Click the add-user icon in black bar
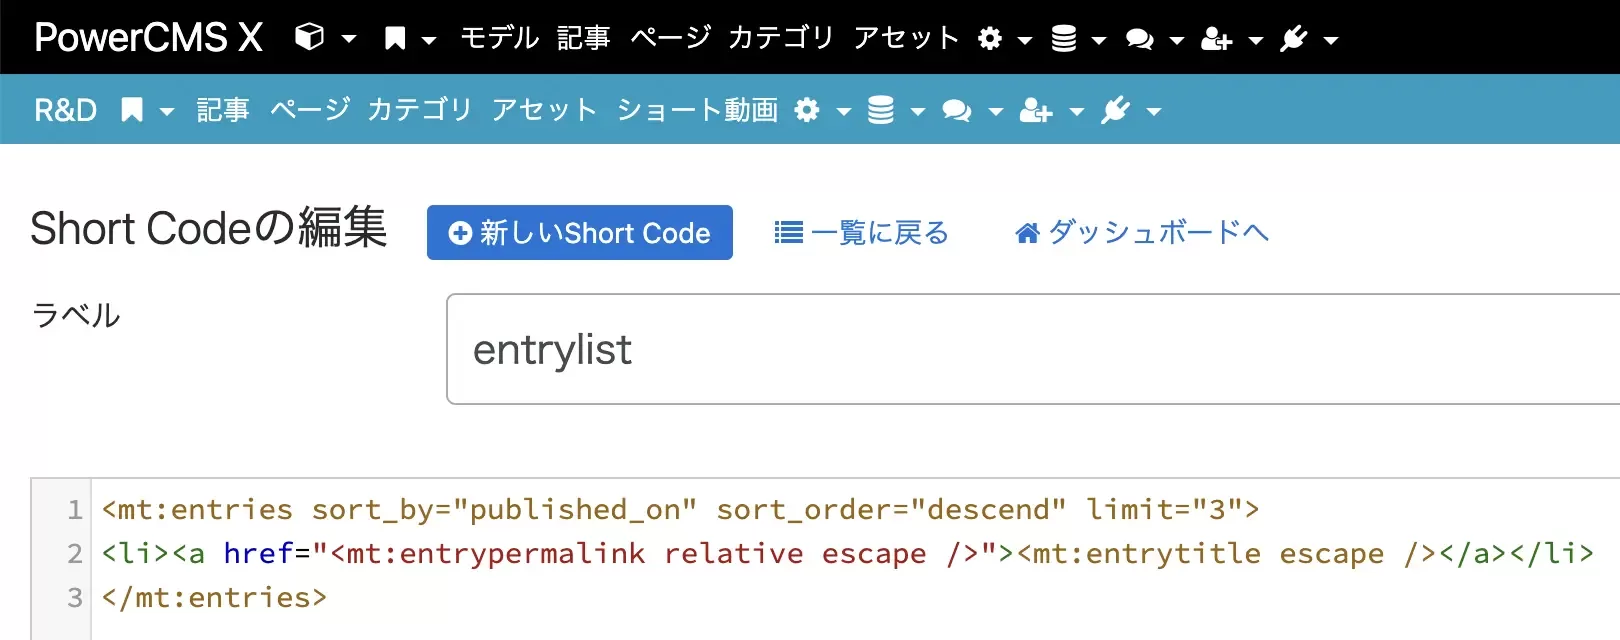Screen dimensions: 1620x640 pyautogui.click(x=1217, y=39)
